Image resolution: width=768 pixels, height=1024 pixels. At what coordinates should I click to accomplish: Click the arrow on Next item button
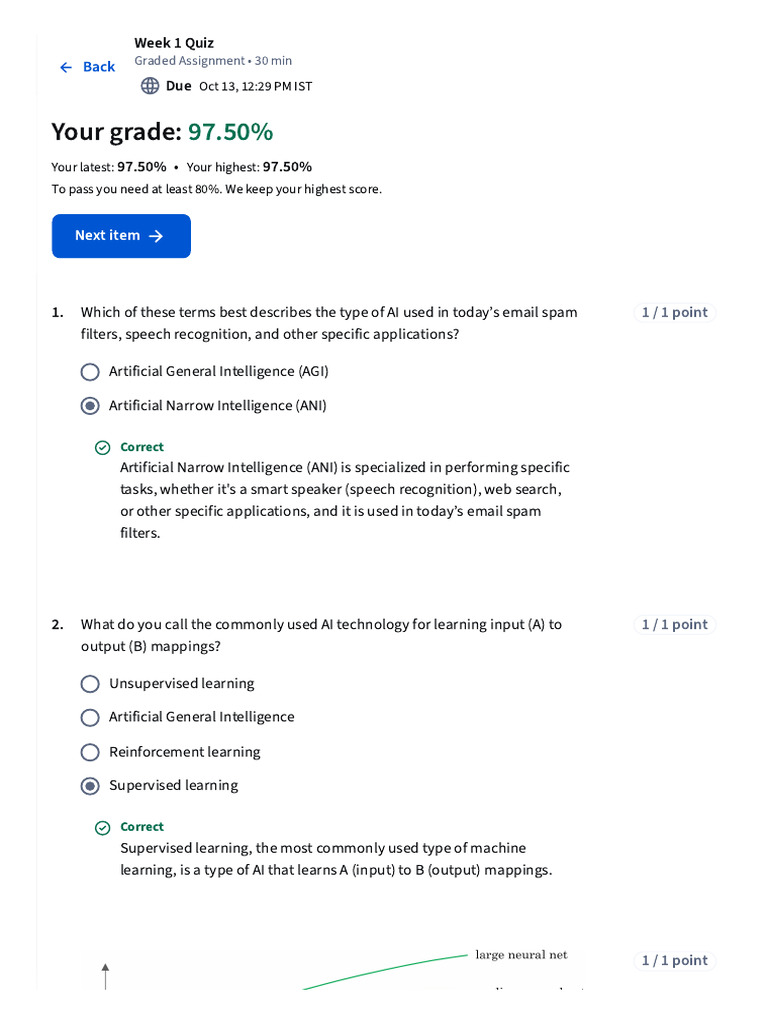click(156, 236)
